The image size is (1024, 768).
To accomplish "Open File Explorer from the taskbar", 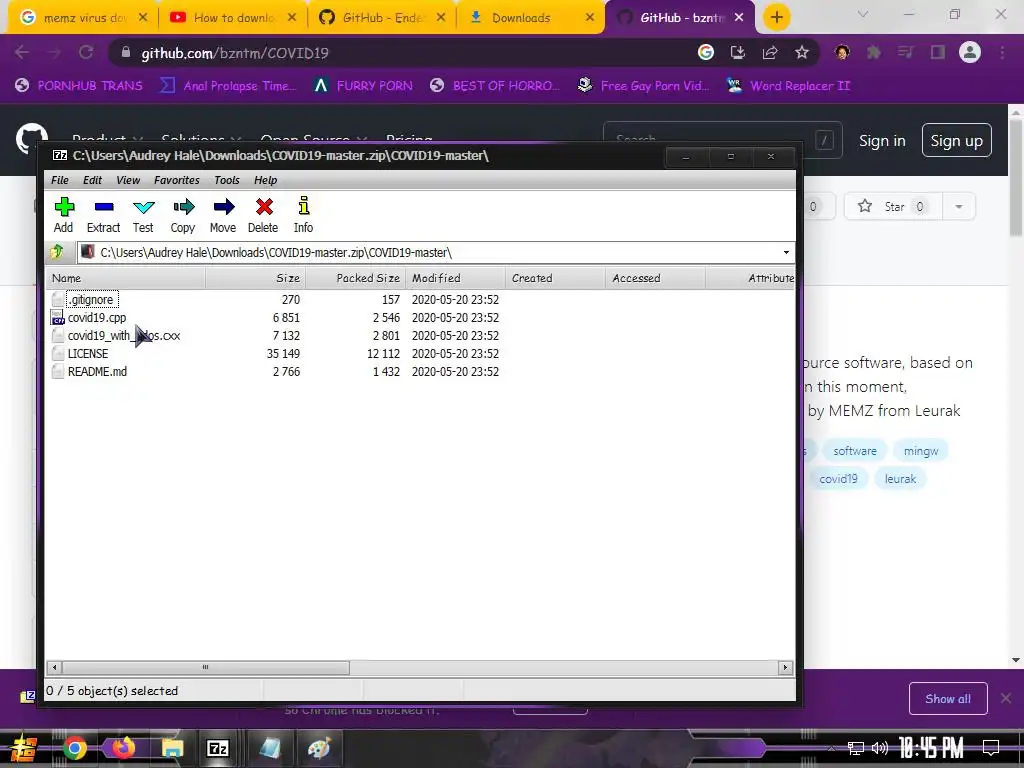I will [x=172, y=748].
